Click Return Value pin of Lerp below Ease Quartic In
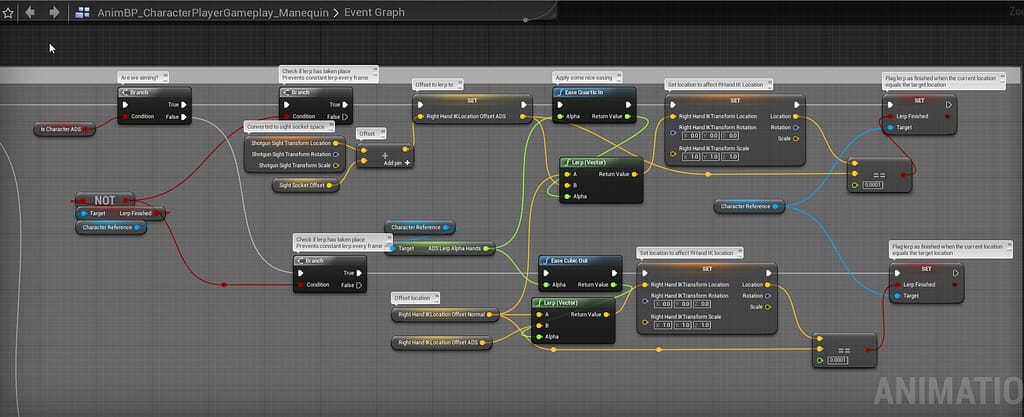 635,174
